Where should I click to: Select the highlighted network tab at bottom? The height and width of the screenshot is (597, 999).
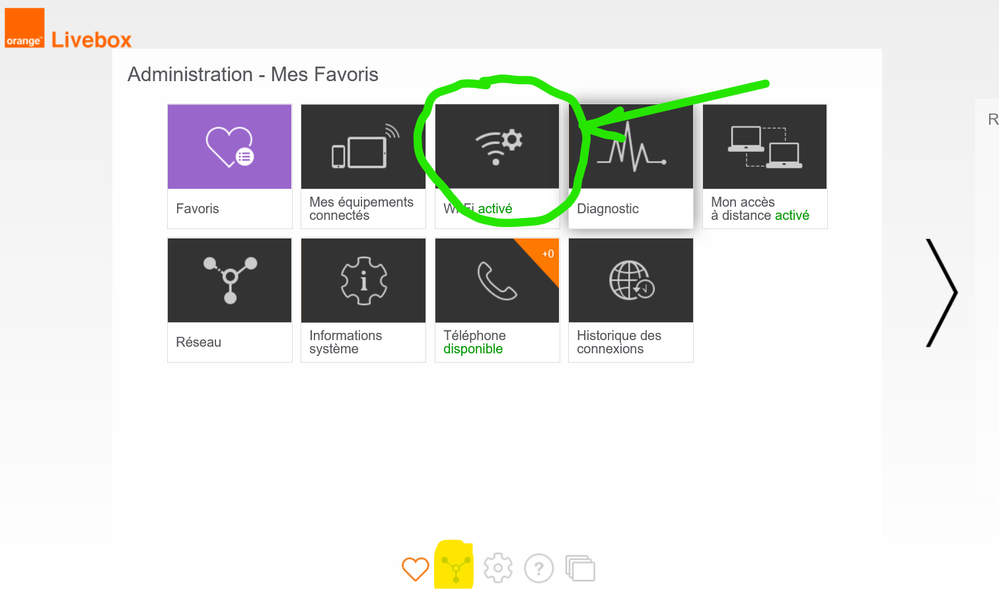point(455,568)
